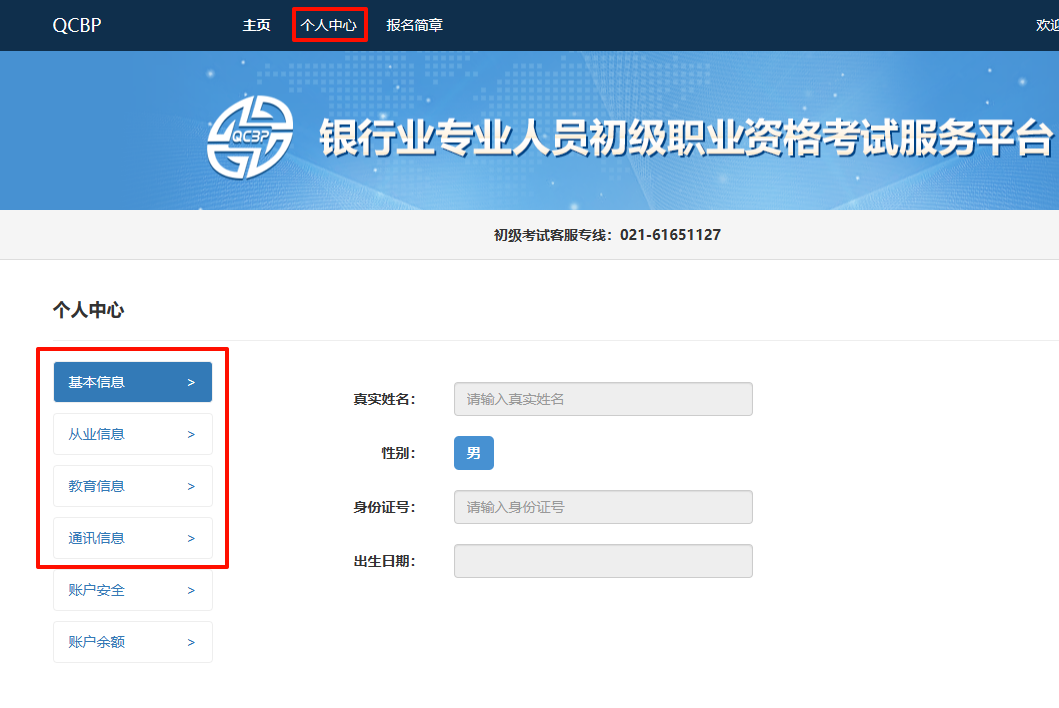Click the chevron arrow on 账户余额
This screenshot has width=1059, height=708.
click(191, 642)
